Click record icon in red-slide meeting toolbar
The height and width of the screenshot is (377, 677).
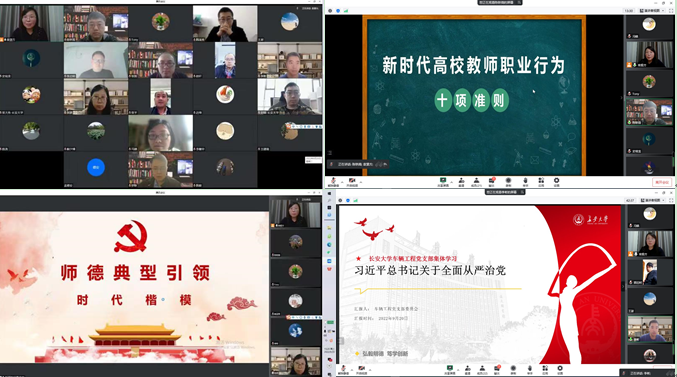coord(513,369)
